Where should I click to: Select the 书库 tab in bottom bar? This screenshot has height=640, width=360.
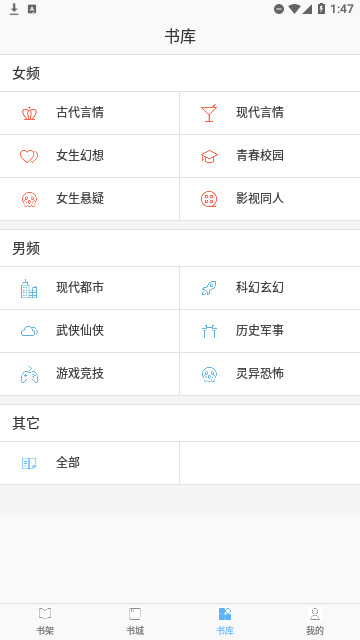225,622
